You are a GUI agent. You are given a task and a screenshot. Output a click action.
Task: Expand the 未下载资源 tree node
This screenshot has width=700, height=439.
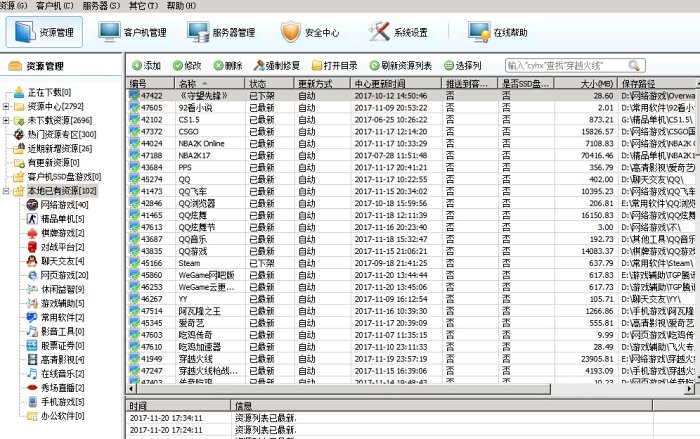pos(7,120)
